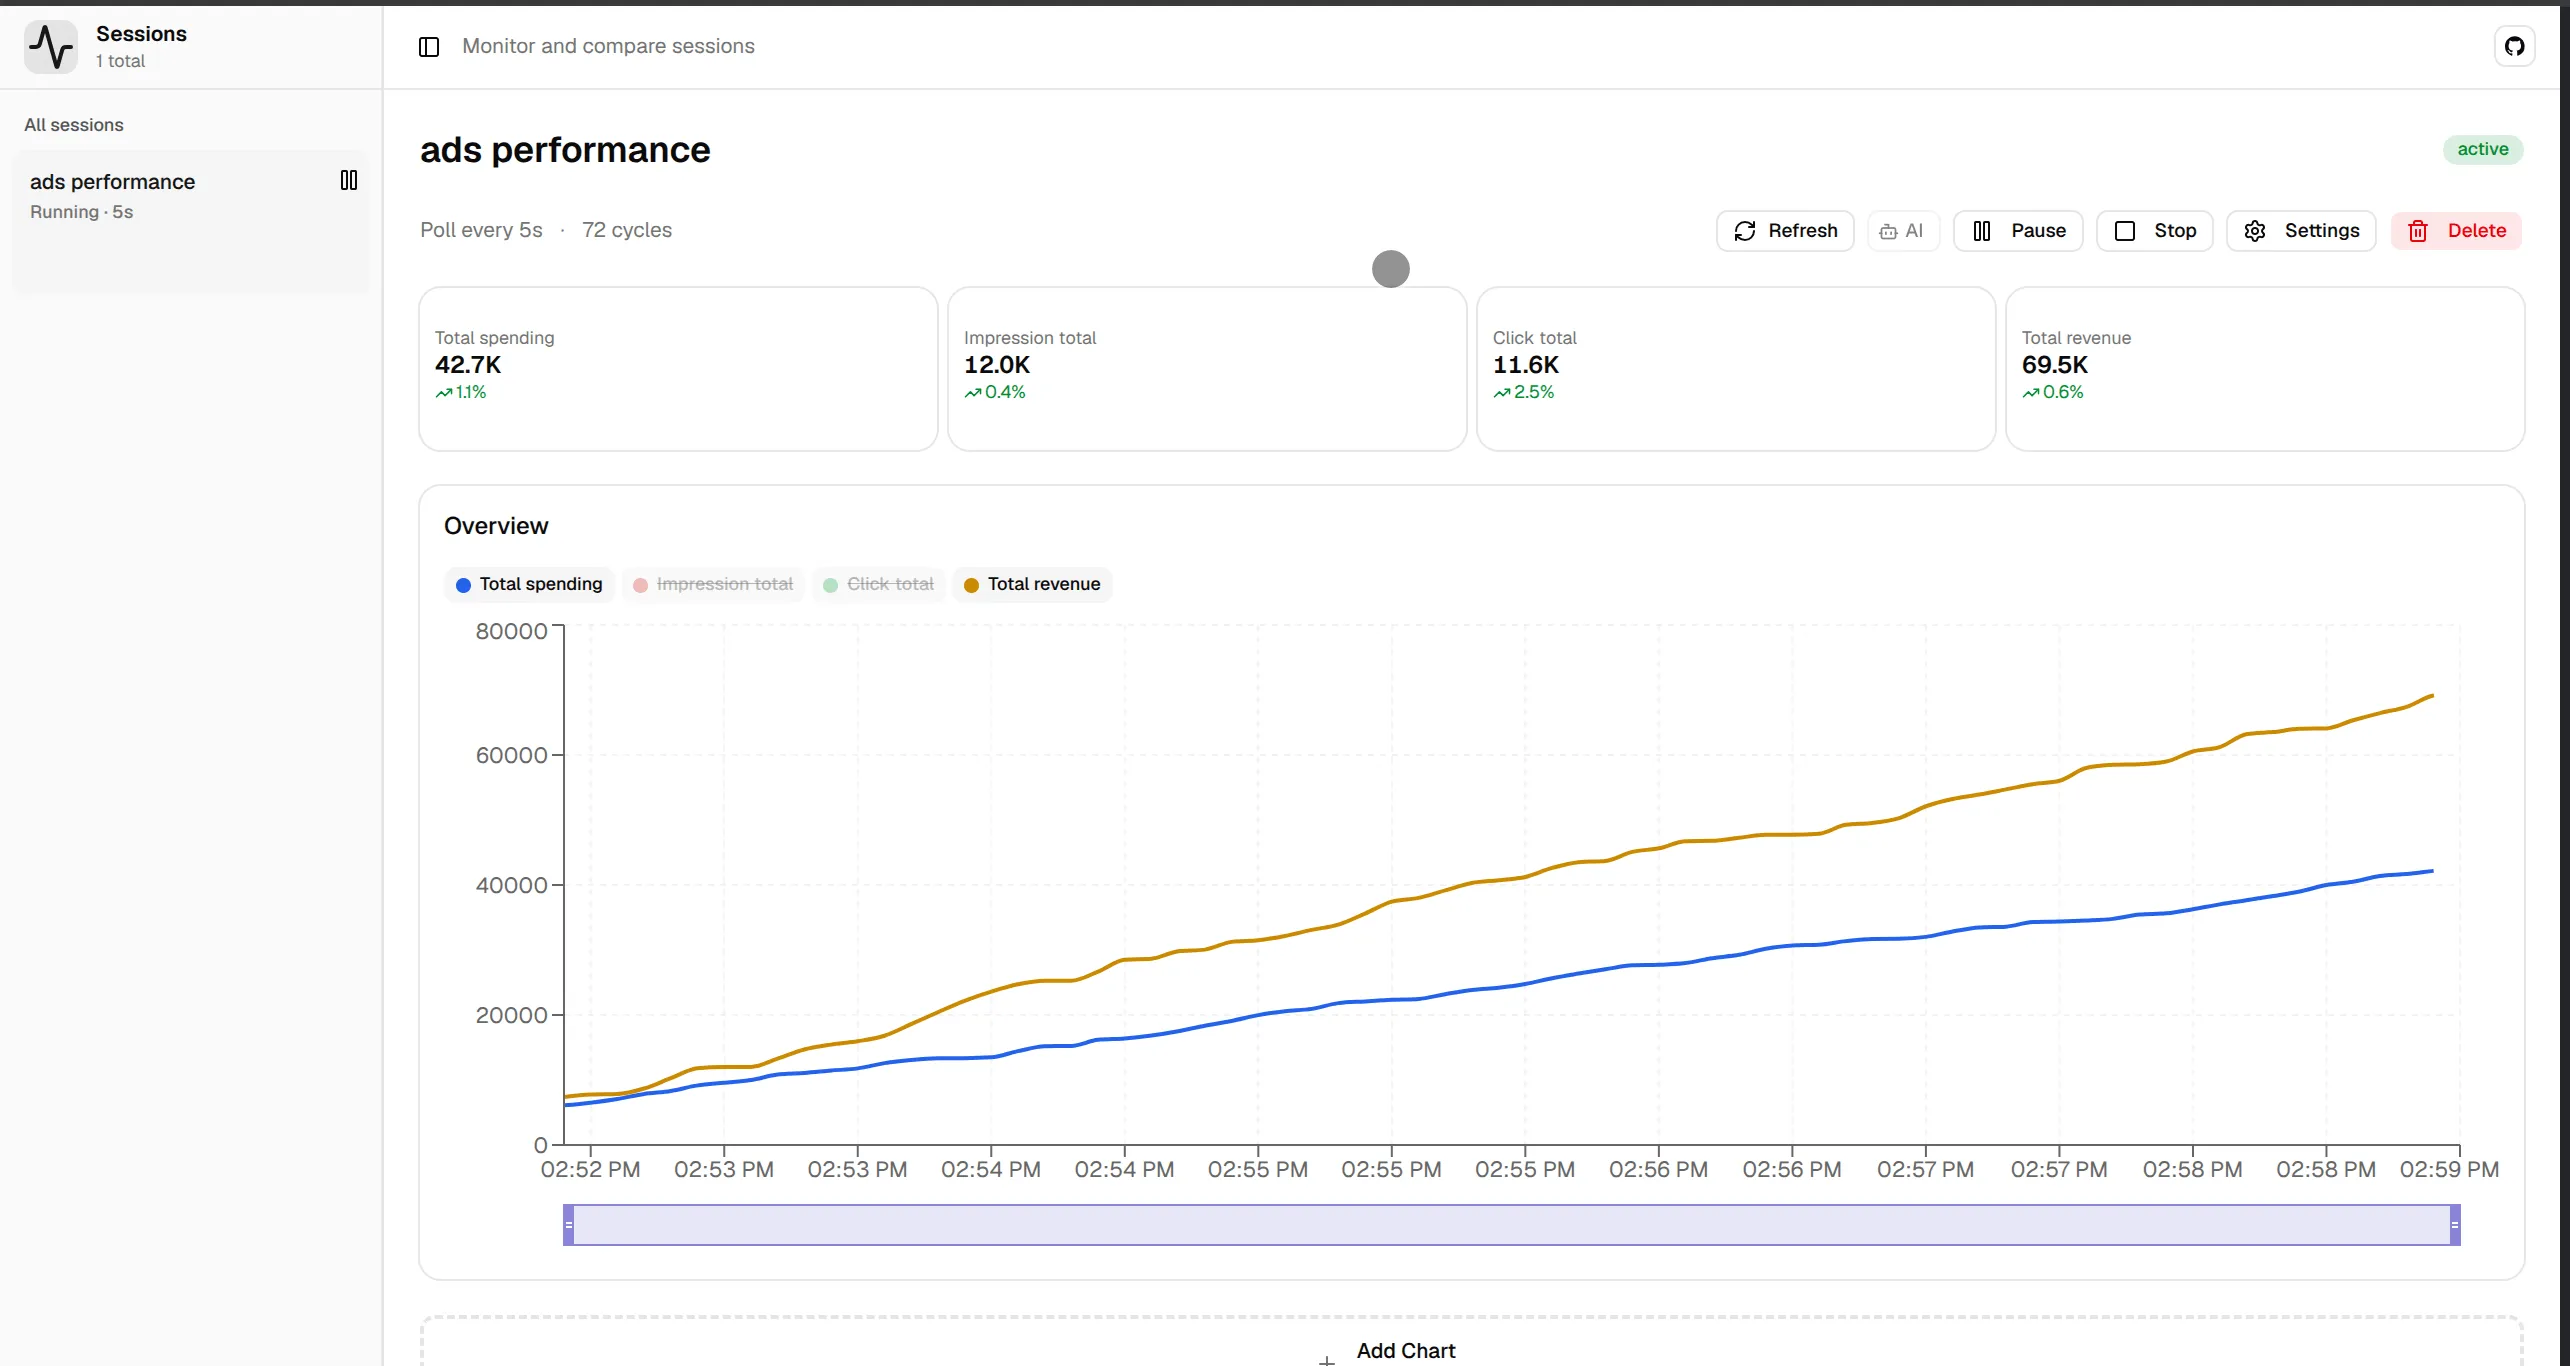2570x1366 pixels.
Task: Pause session via sidebar pause icon
Action: pos(349,180)
